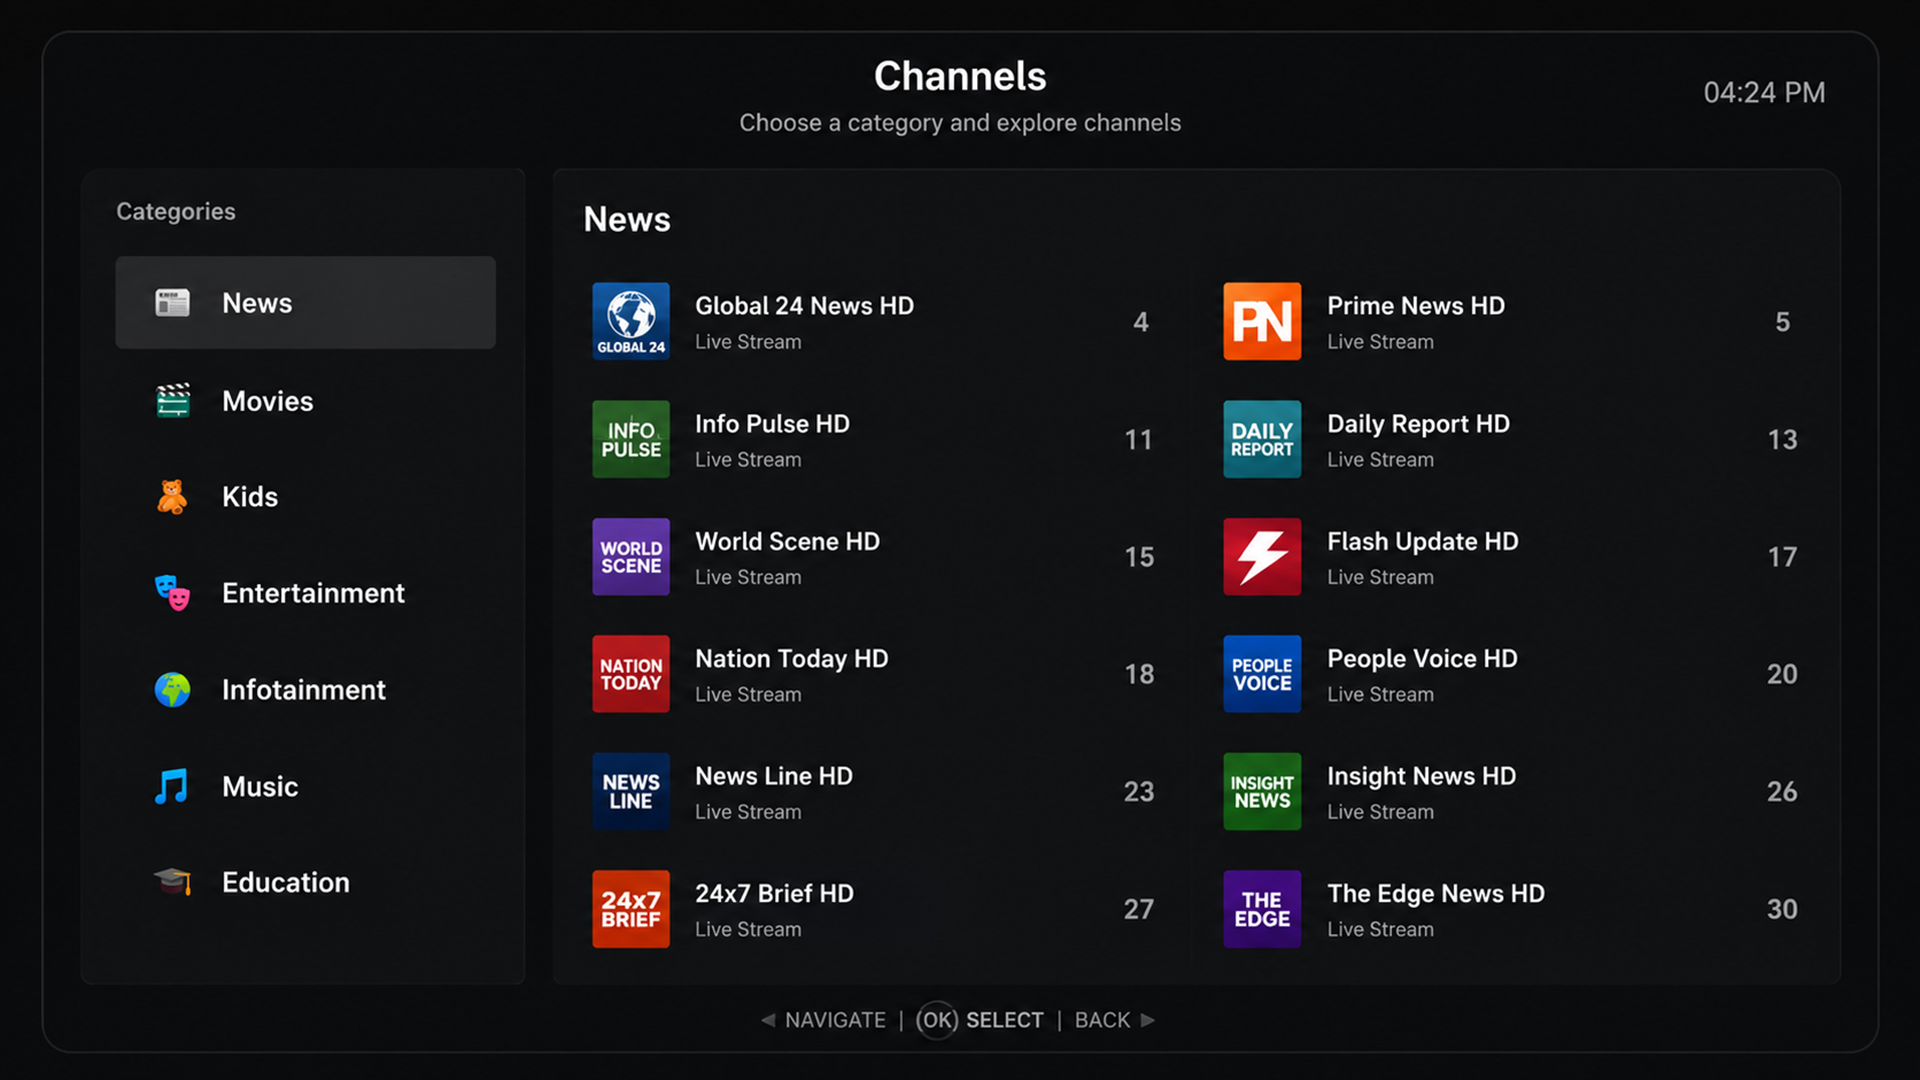Click the Daily Report HD title
The width and height of the screenshot is (1920, 1080).
click(x=1418, y=424)
